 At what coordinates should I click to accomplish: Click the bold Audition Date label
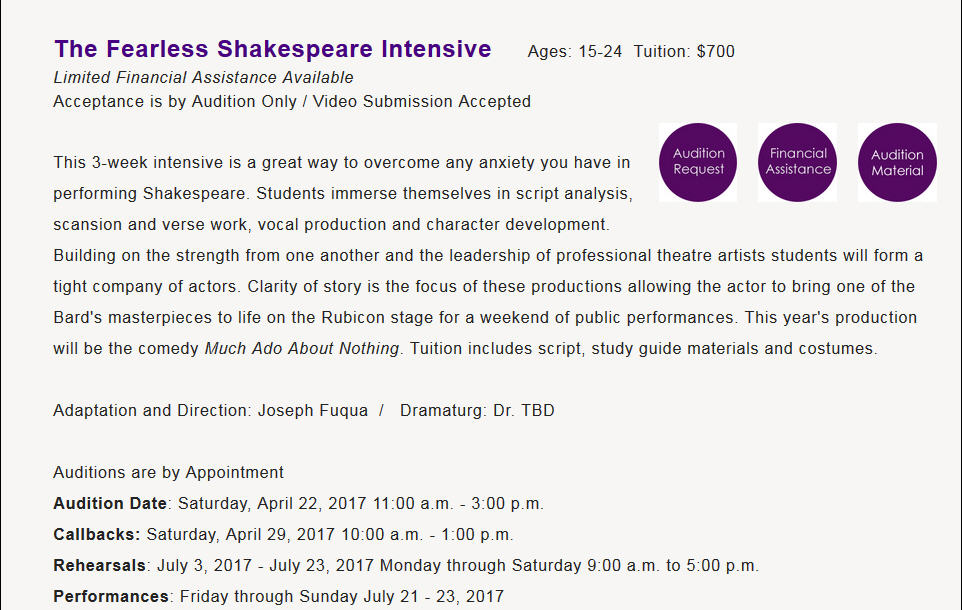tap(110, 503)
